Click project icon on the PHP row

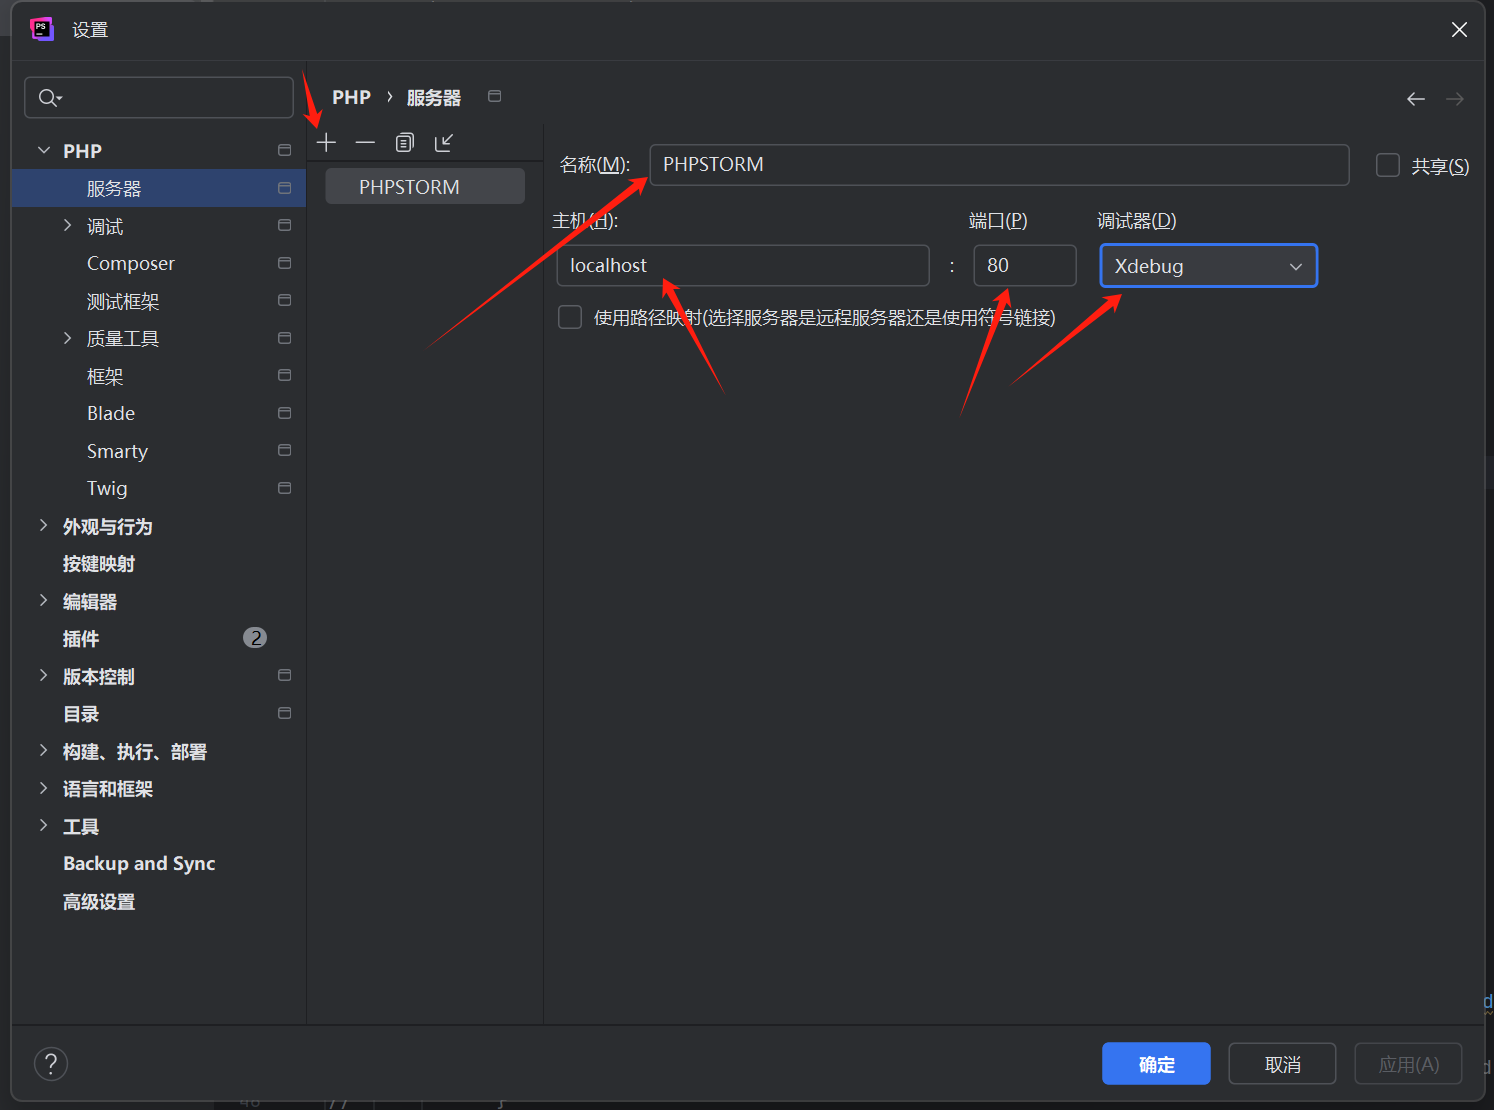coord(284,150)
